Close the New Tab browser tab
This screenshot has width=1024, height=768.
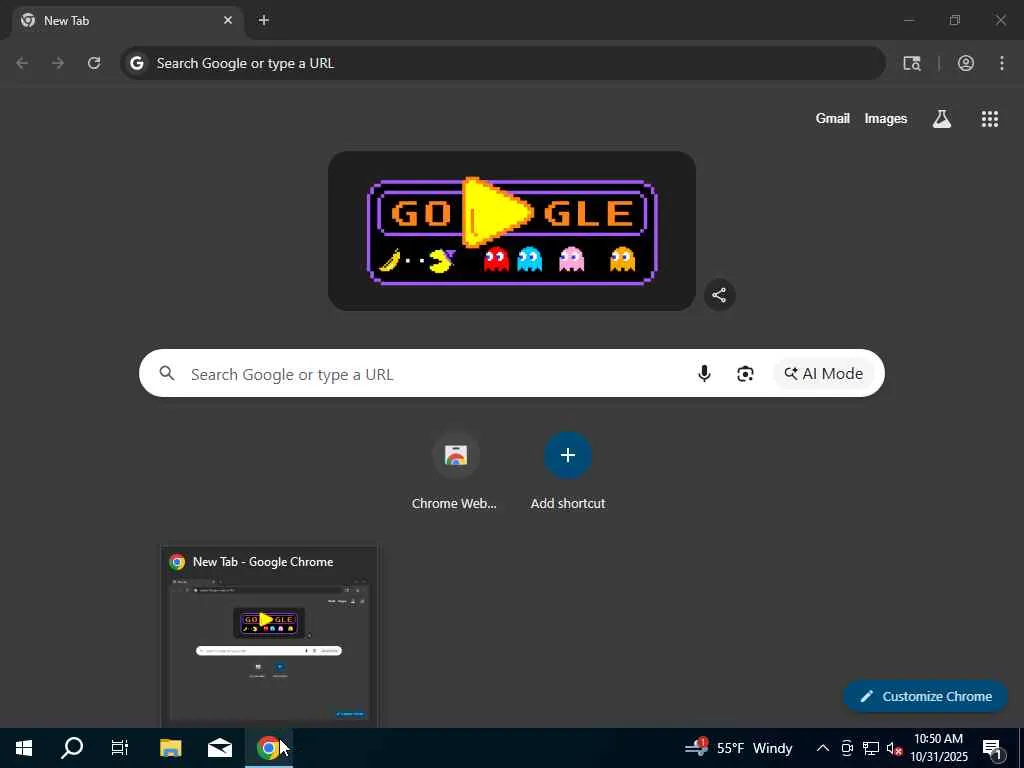[x=227, y=20]
